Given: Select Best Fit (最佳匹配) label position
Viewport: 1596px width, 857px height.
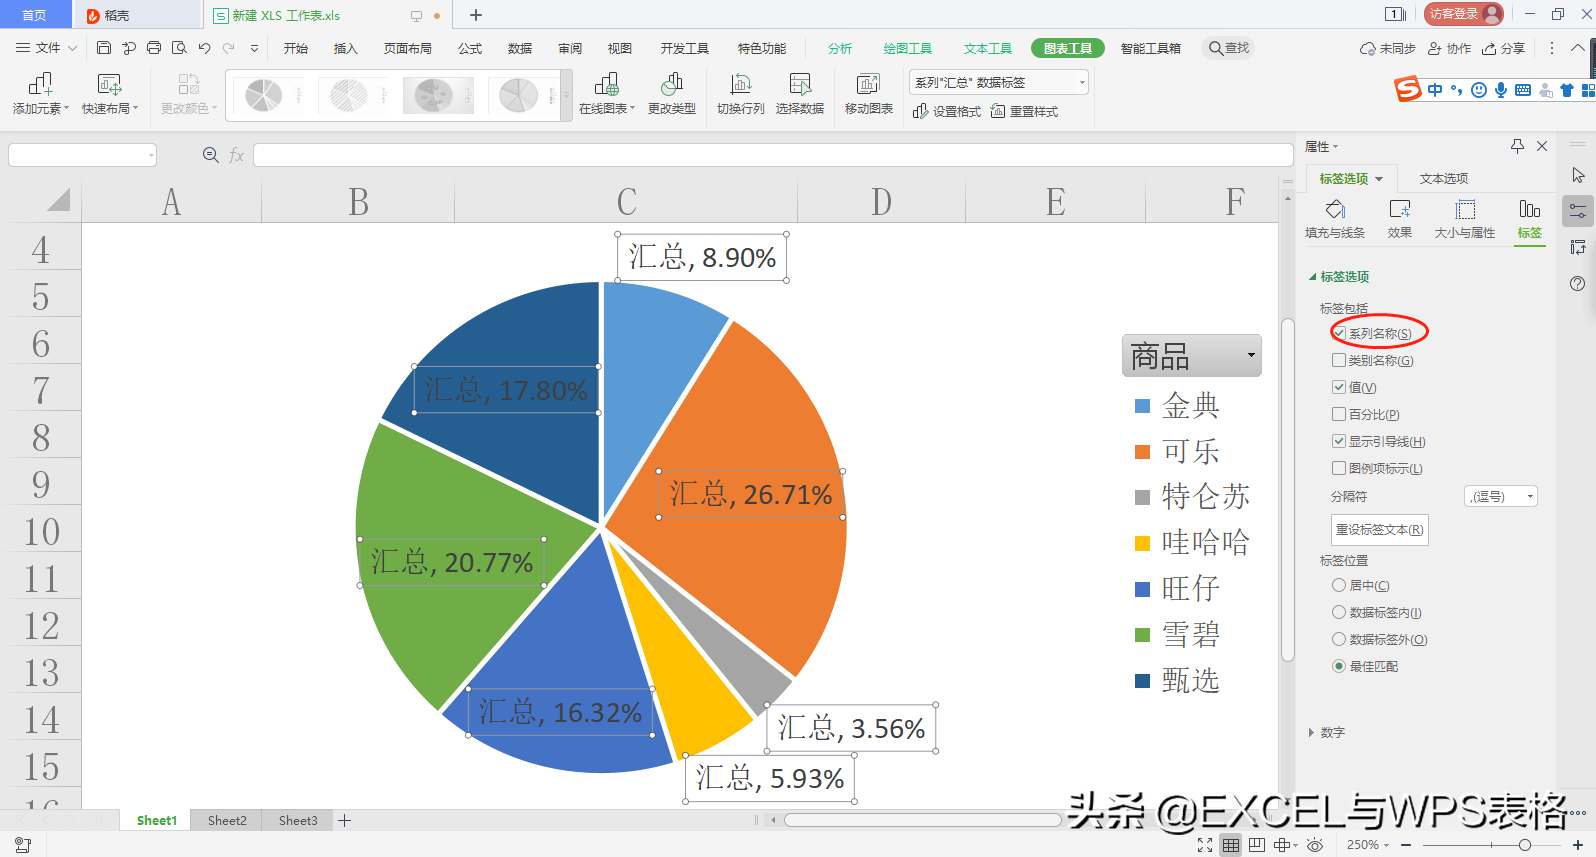Looking at the screenshot, I should tap(1339, 666).
